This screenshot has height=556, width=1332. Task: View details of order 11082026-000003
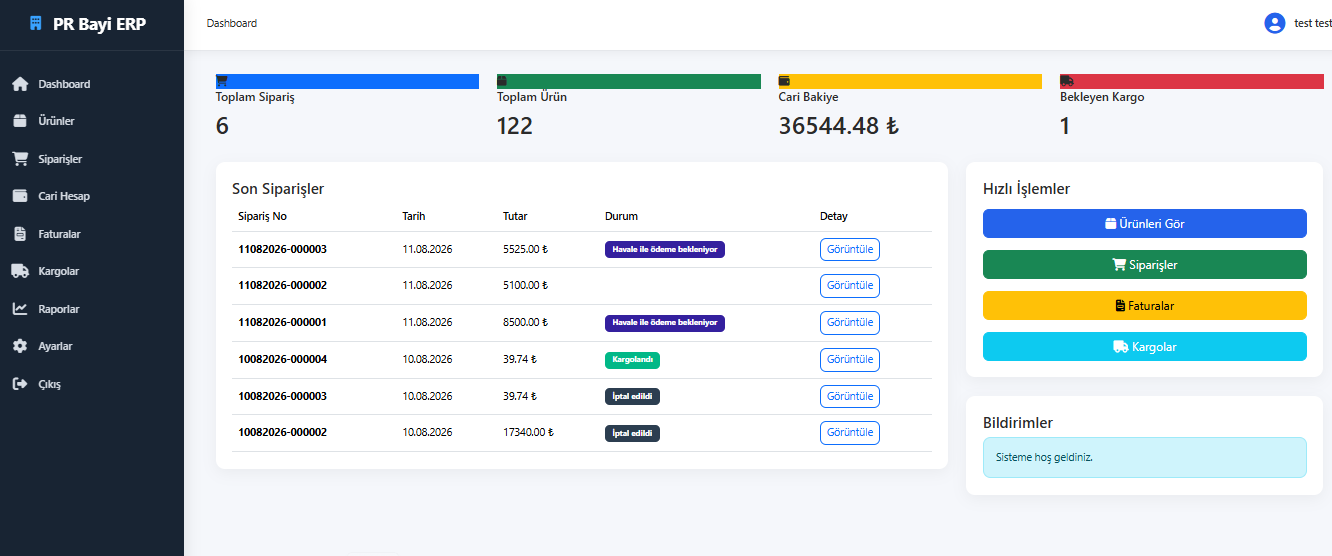tap(850, 249)
